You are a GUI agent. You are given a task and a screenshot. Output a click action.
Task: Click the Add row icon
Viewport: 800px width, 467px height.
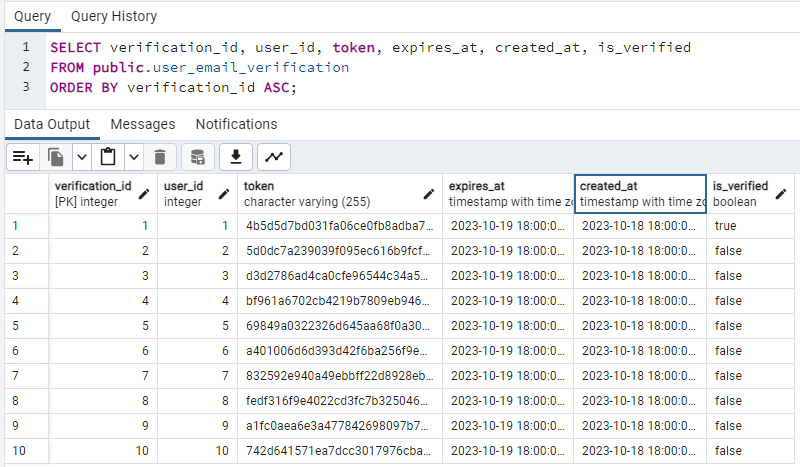(23, 157)
